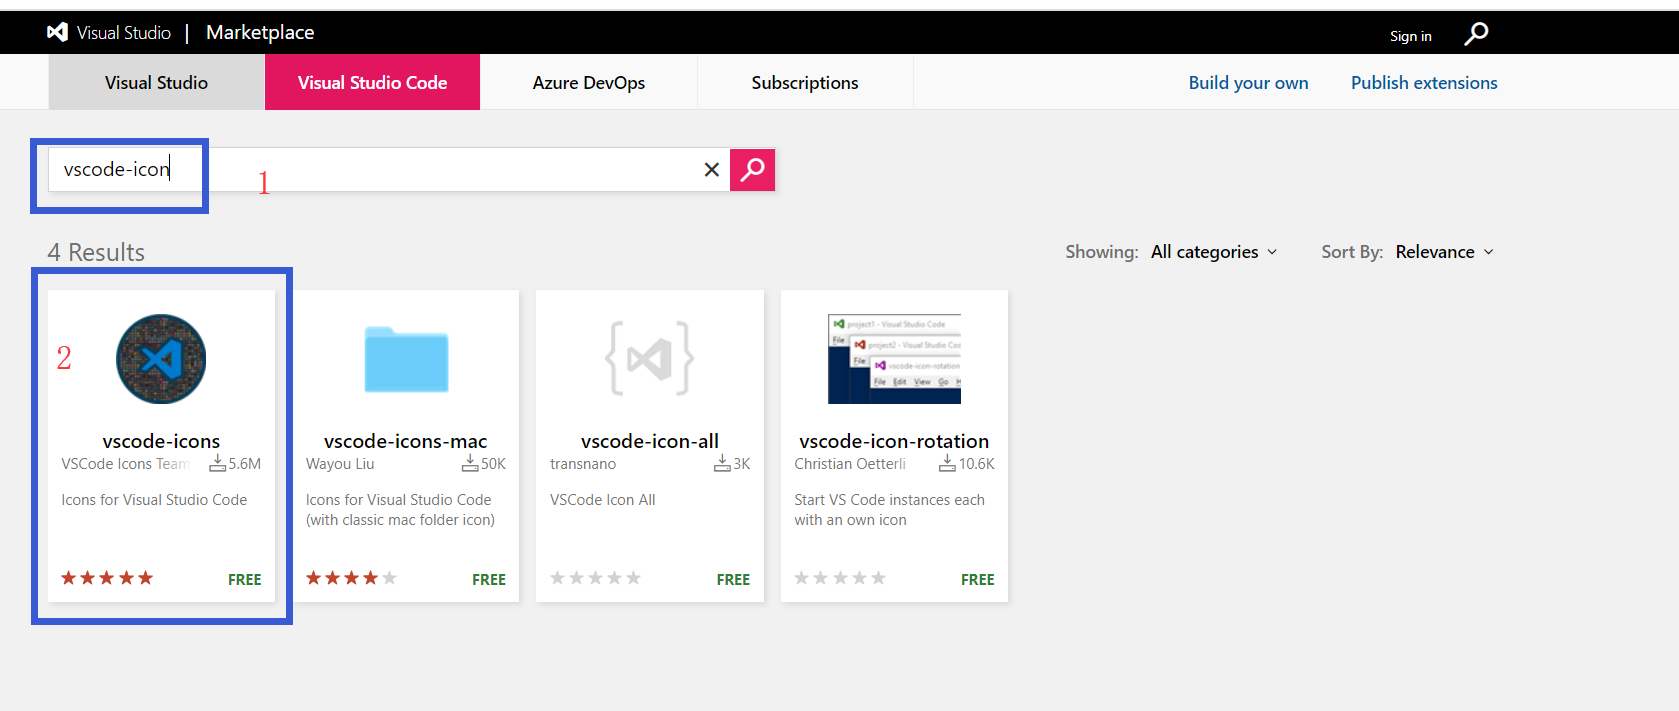Click description 'Start VS Code instances each'
The width and height of the screenshot is (1679, 711).
tap(889, 500)
